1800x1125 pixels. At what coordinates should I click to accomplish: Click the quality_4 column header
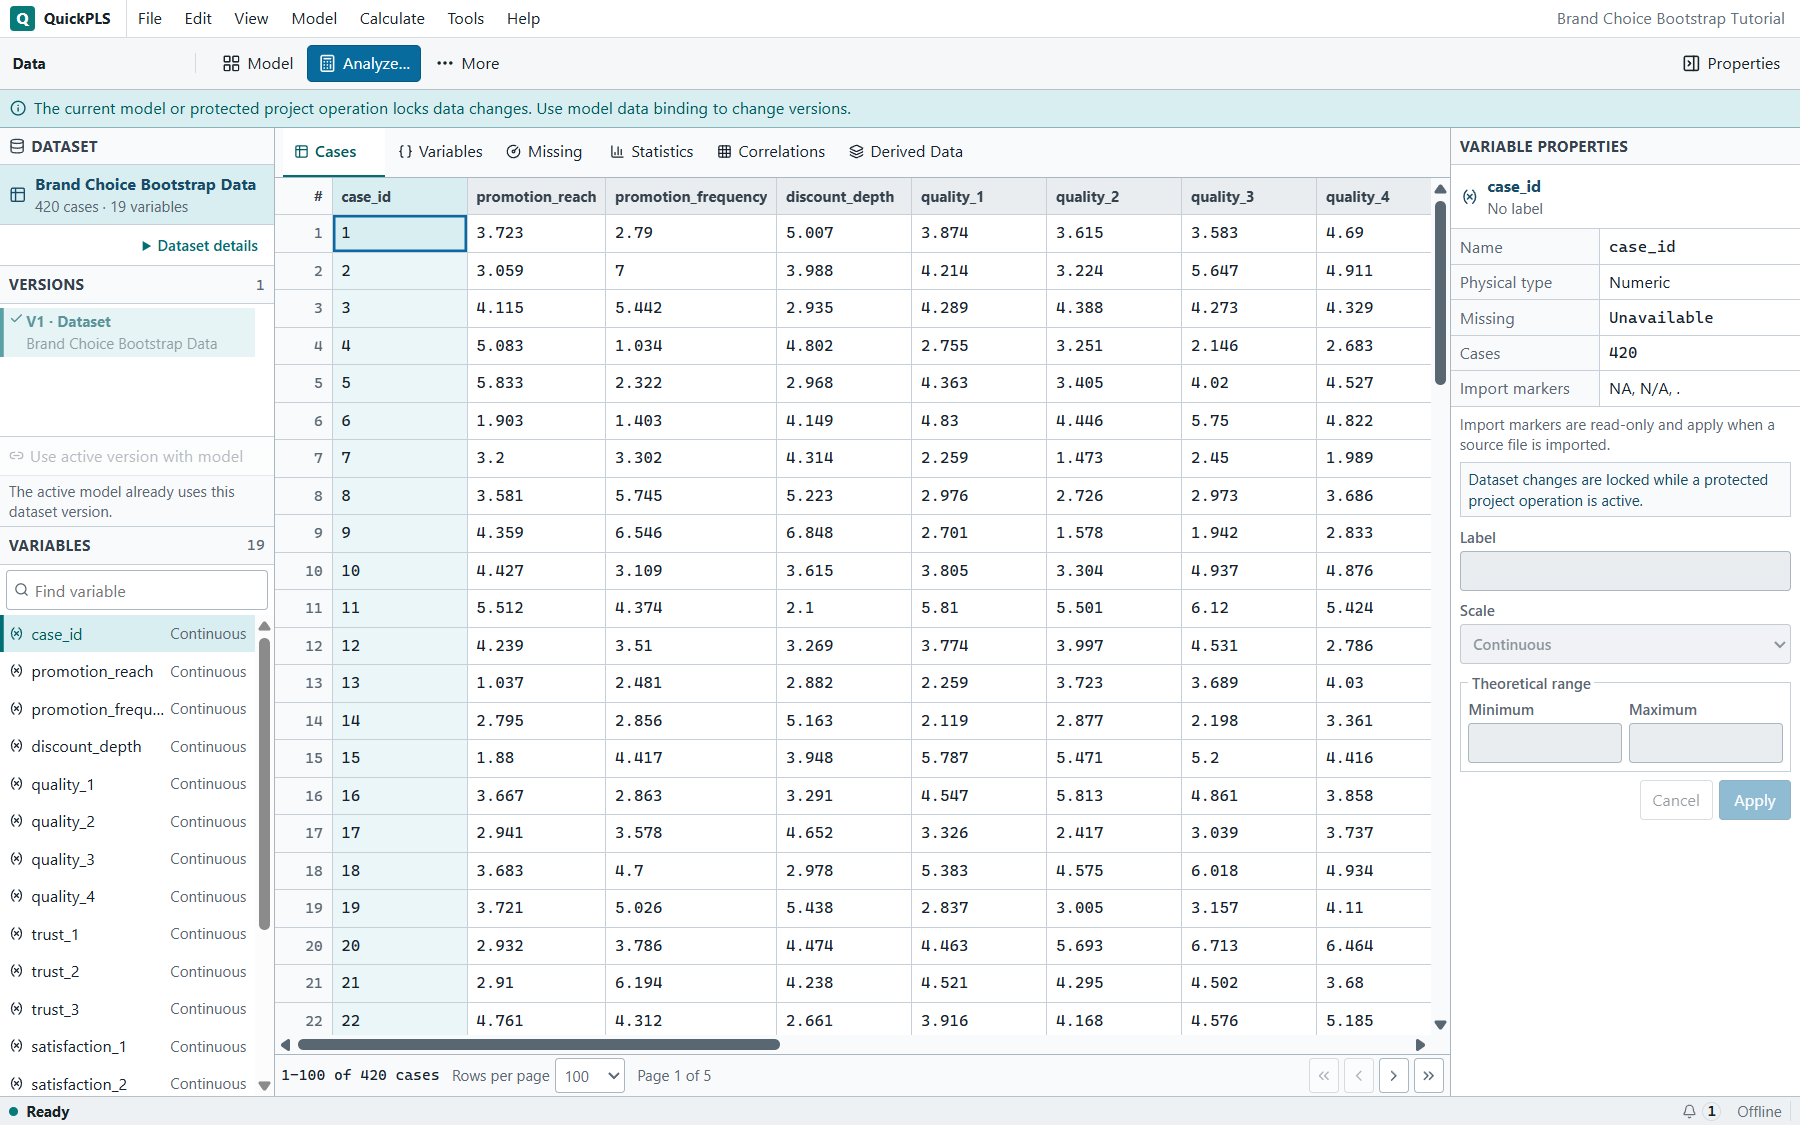pos(1374,196)
